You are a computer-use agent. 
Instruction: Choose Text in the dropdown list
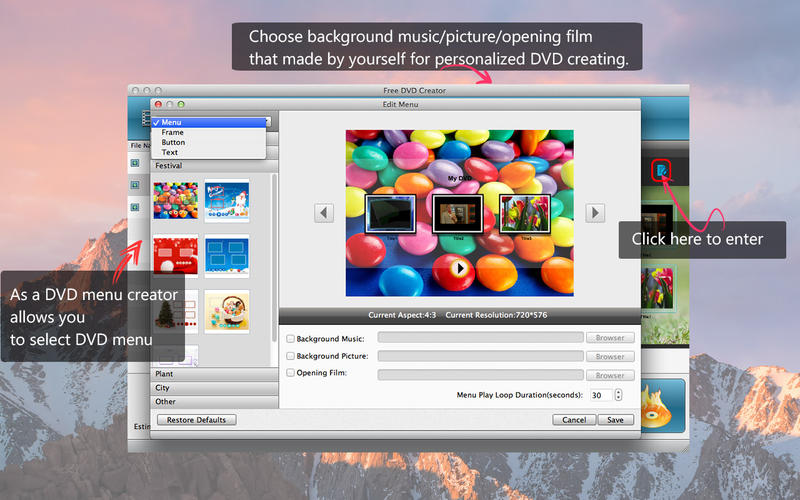point(209,152)
